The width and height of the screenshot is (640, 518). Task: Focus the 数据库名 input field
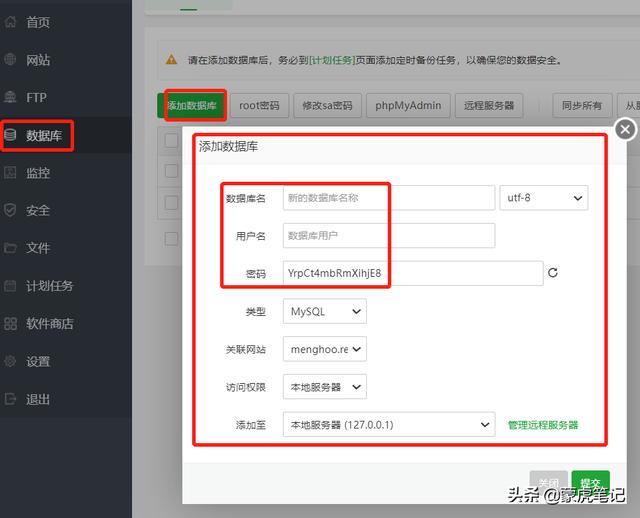(x=388, y=198)
